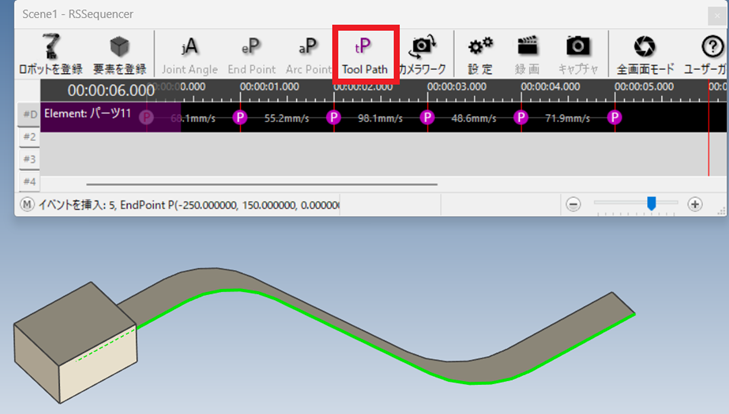Click the robot registration icon

[x=51, y=54]
